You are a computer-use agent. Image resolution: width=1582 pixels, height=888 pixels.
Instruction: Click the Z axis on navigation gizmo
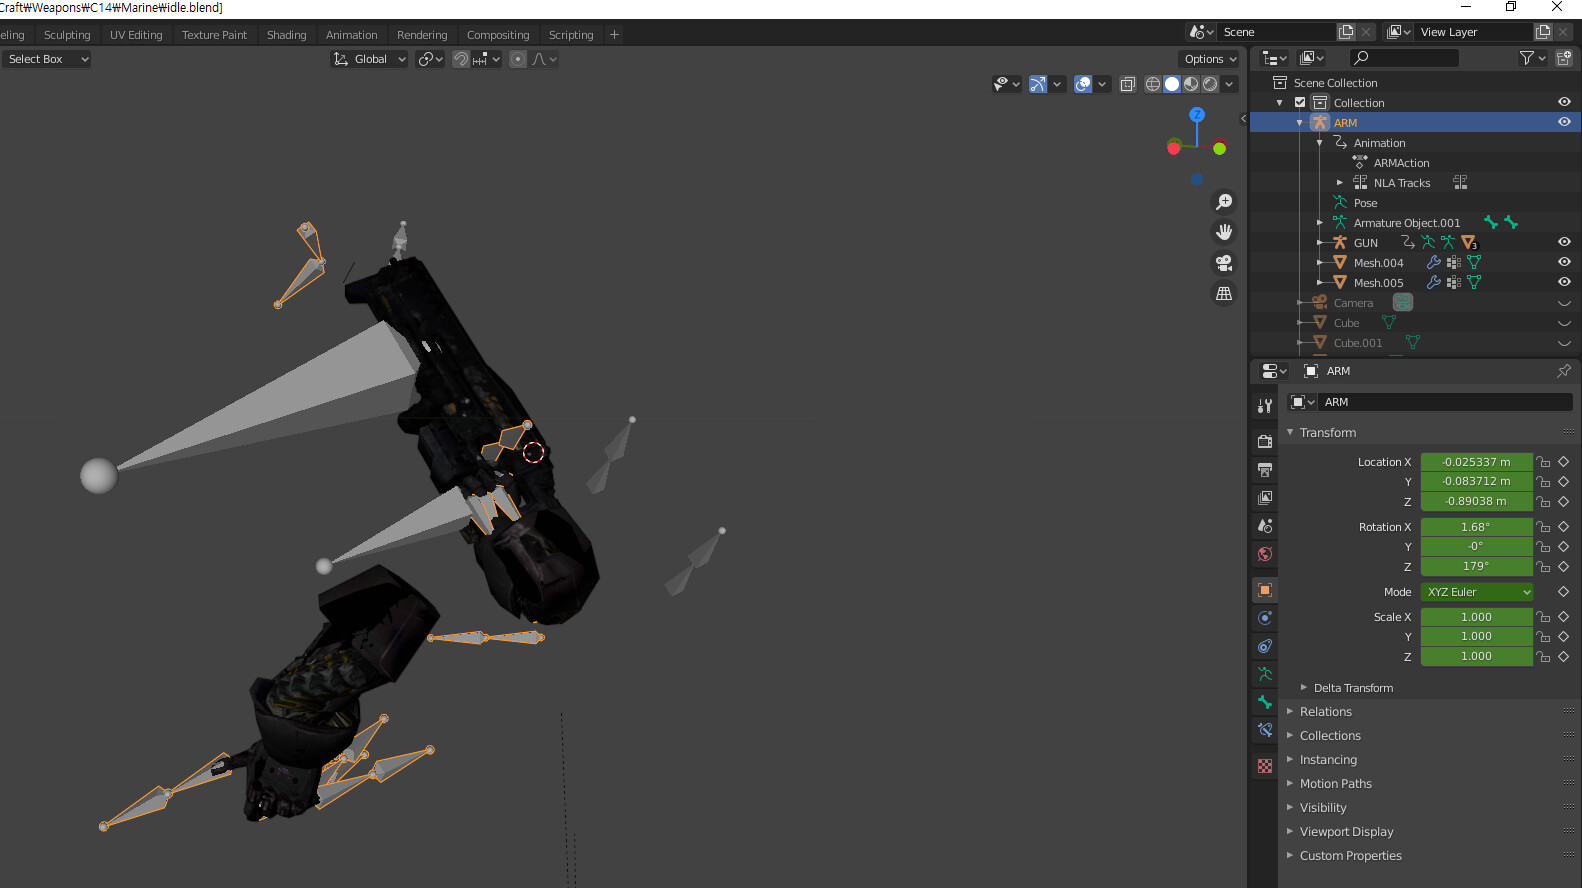click(1197, 115)
